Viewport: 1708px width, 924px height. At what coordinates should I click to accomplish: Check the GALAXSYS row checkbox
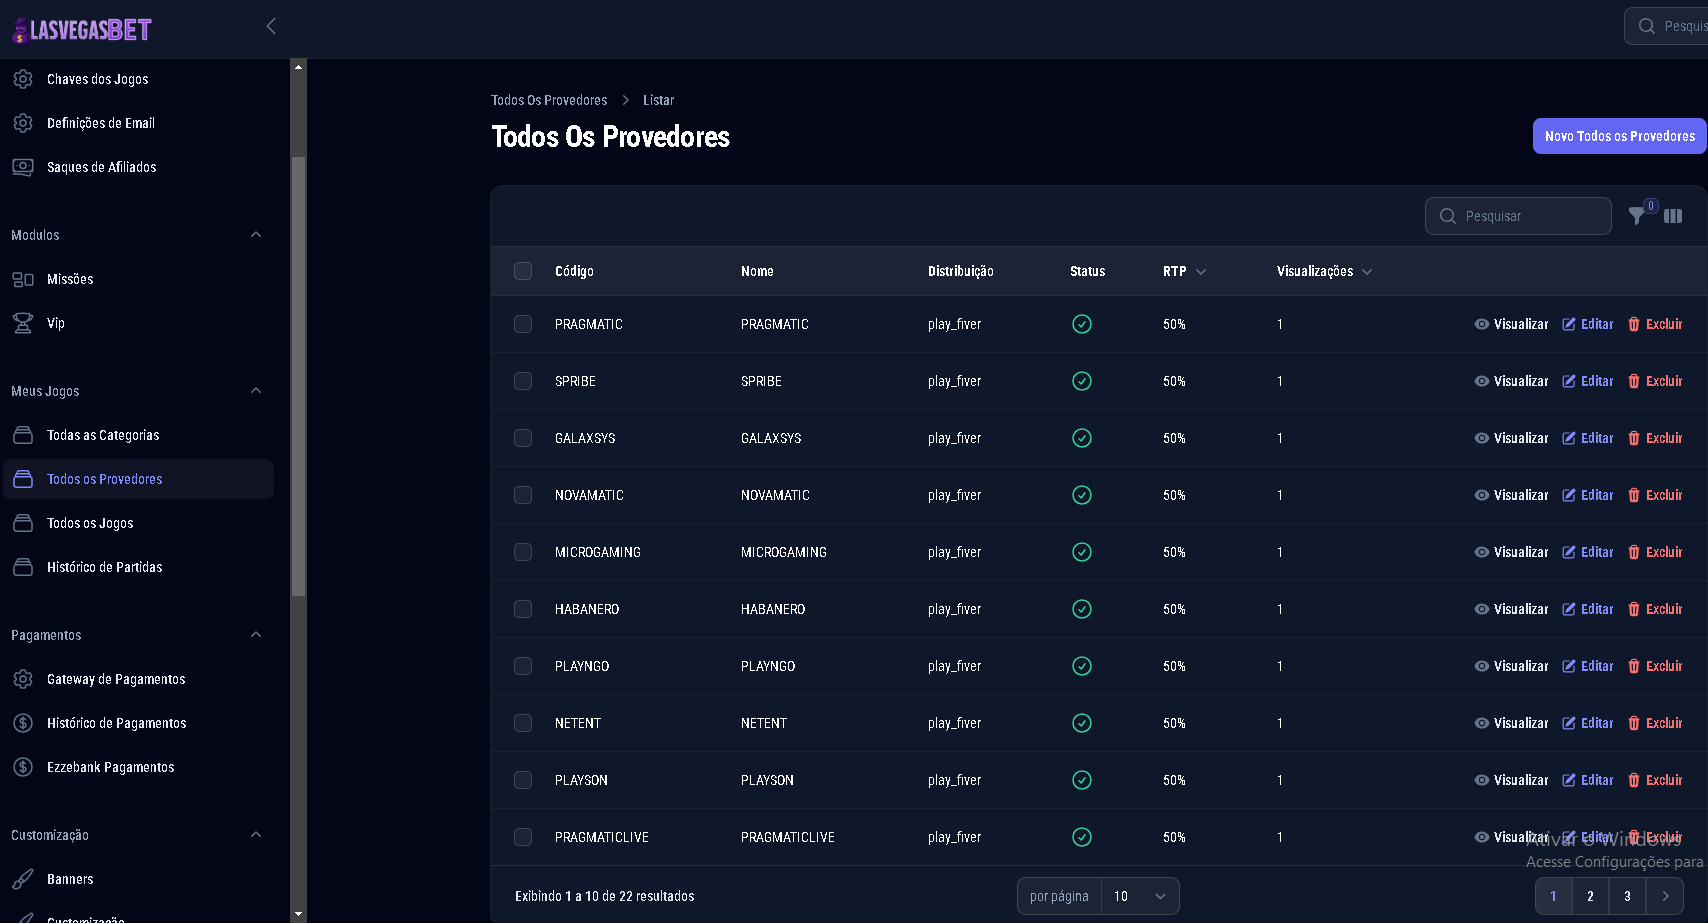(x=523, y=438)
